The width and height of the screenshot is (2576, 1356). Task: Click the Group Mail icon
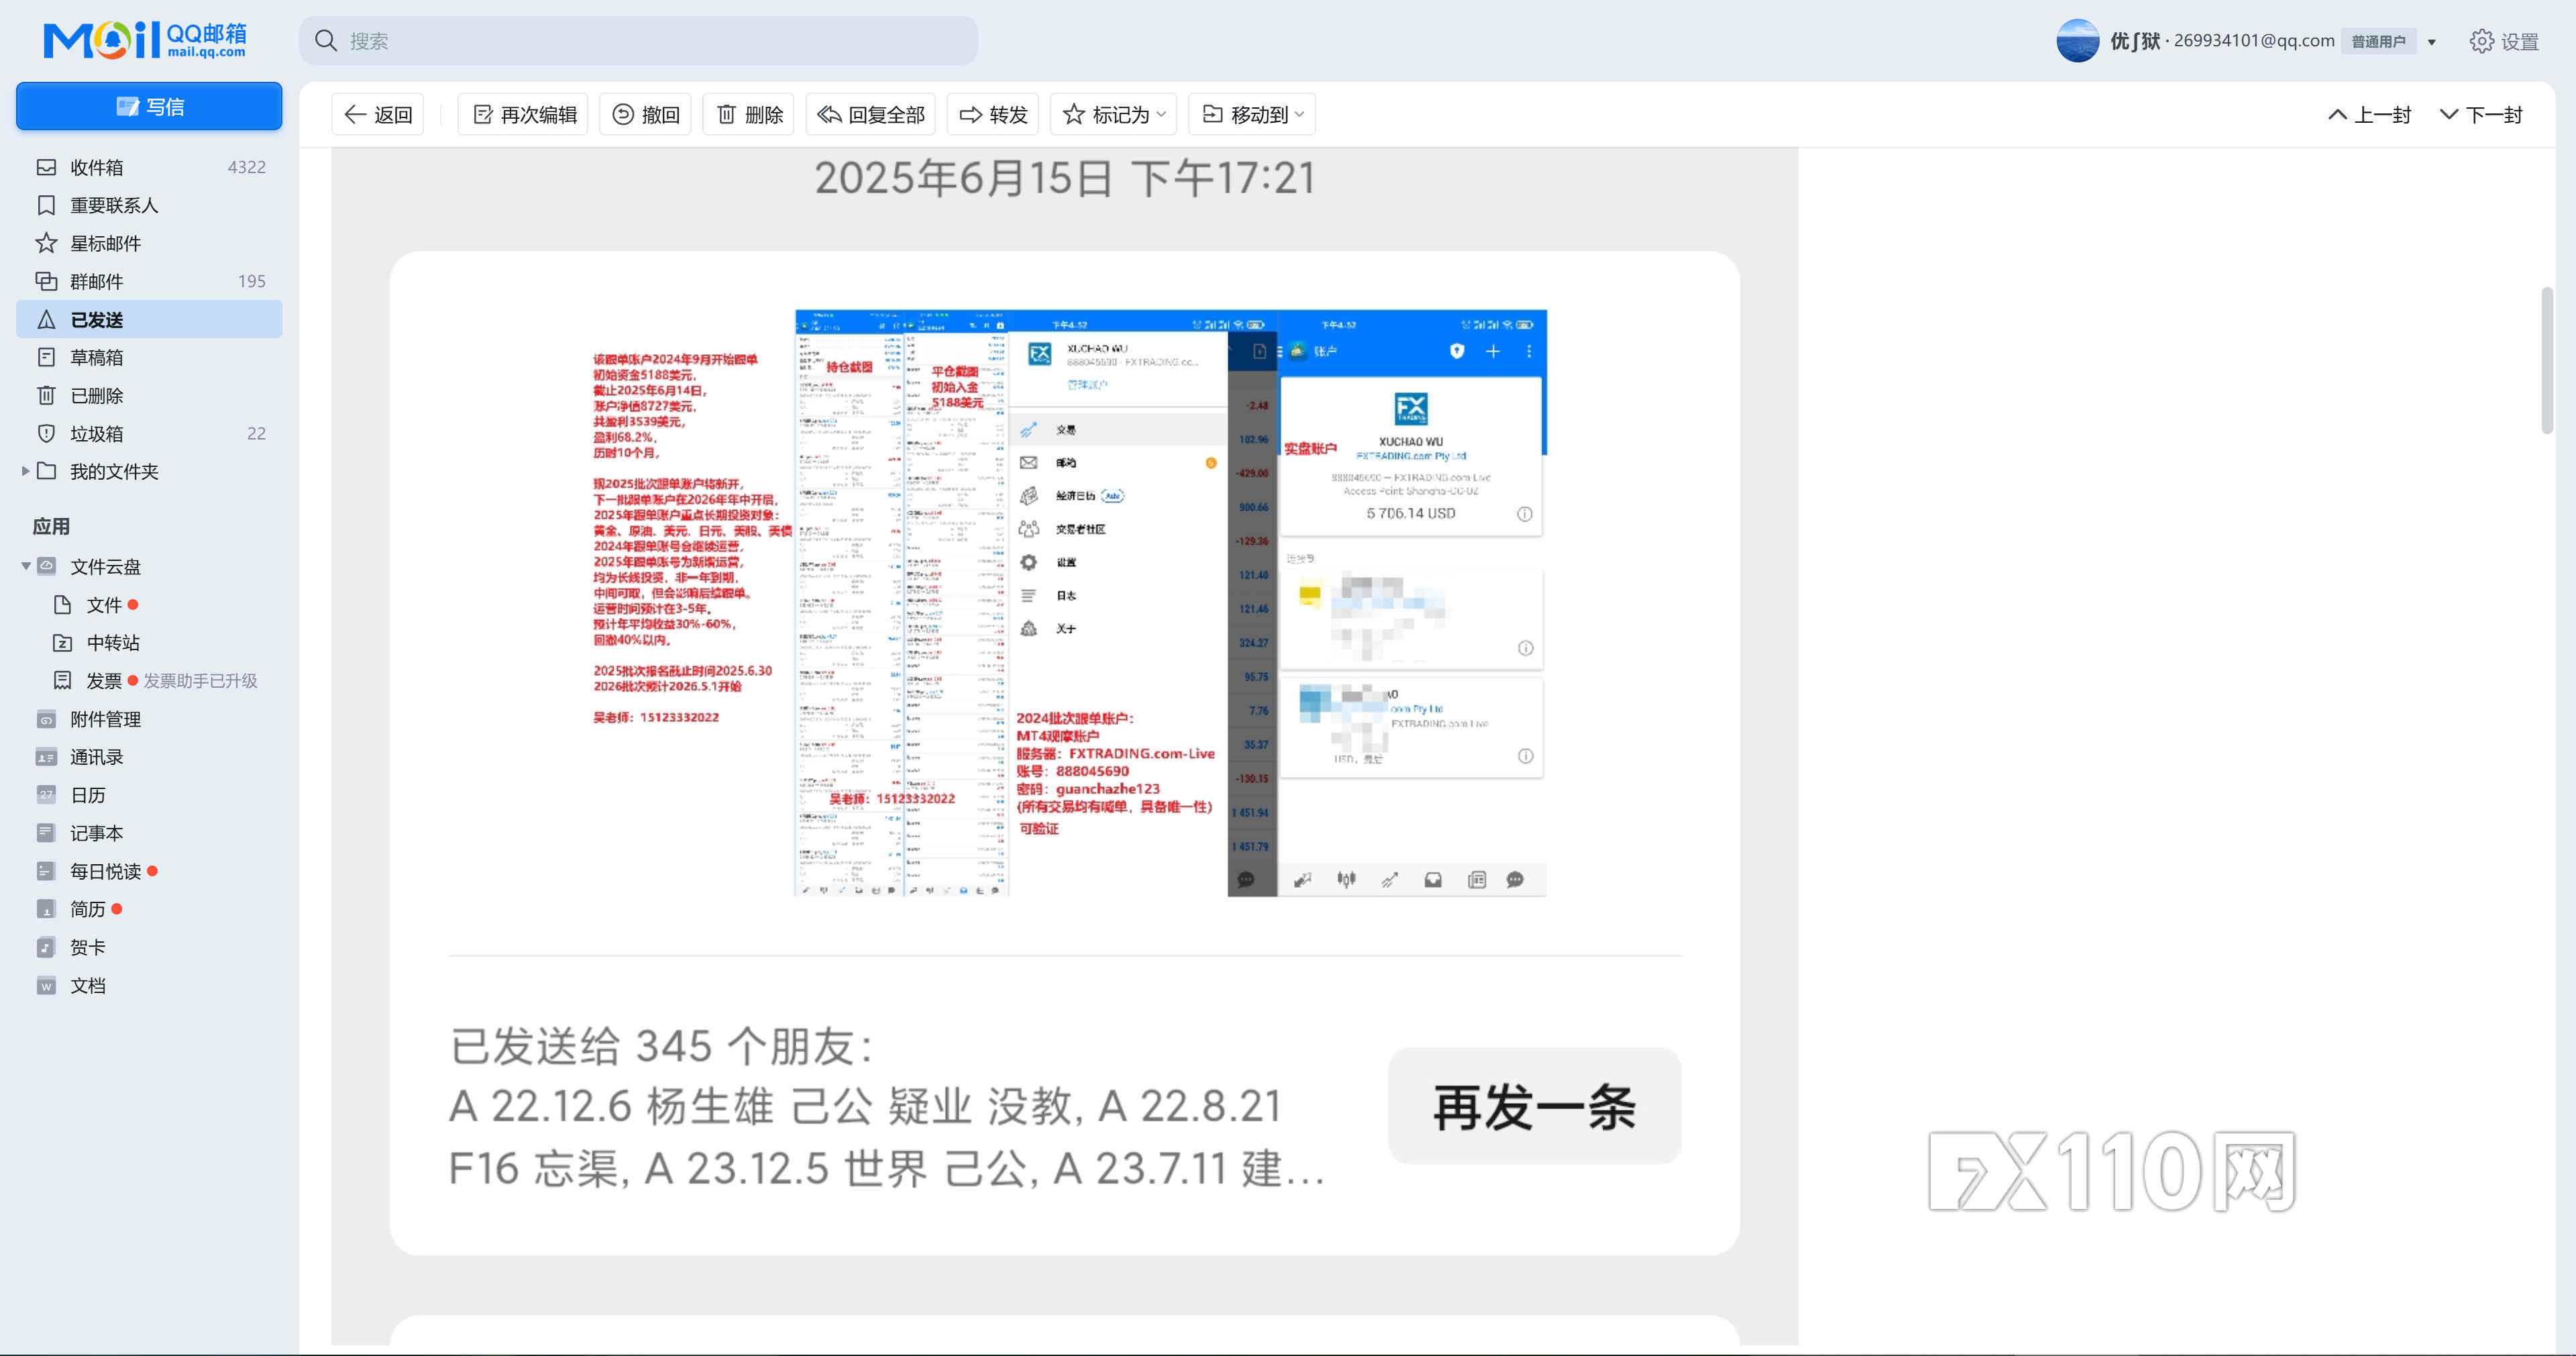[x=46, y=281]
